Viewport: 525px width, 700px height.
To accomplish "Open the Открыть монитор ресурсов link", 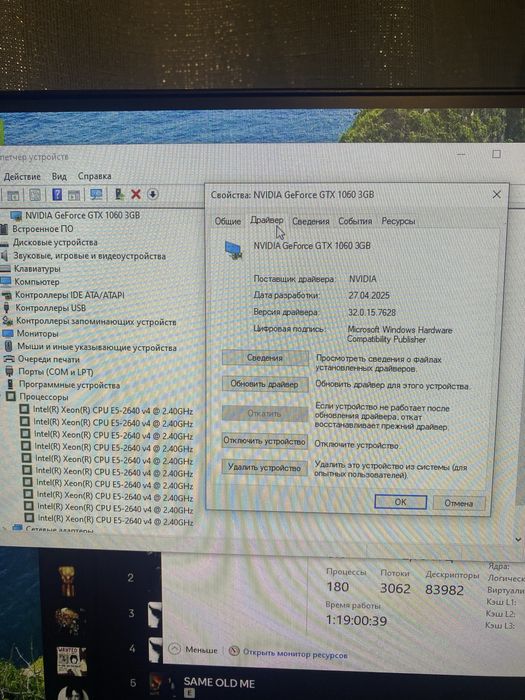I will pyautogui.click(x=295, y=654).
